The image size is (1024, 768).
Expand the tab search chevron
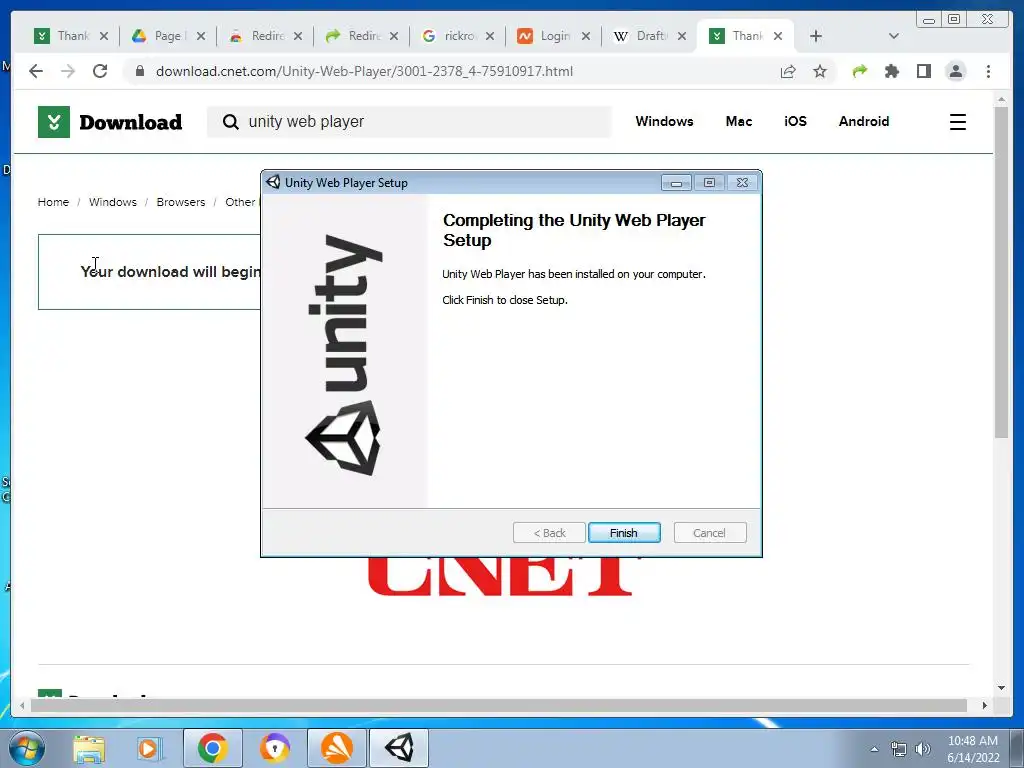point(894,36)
